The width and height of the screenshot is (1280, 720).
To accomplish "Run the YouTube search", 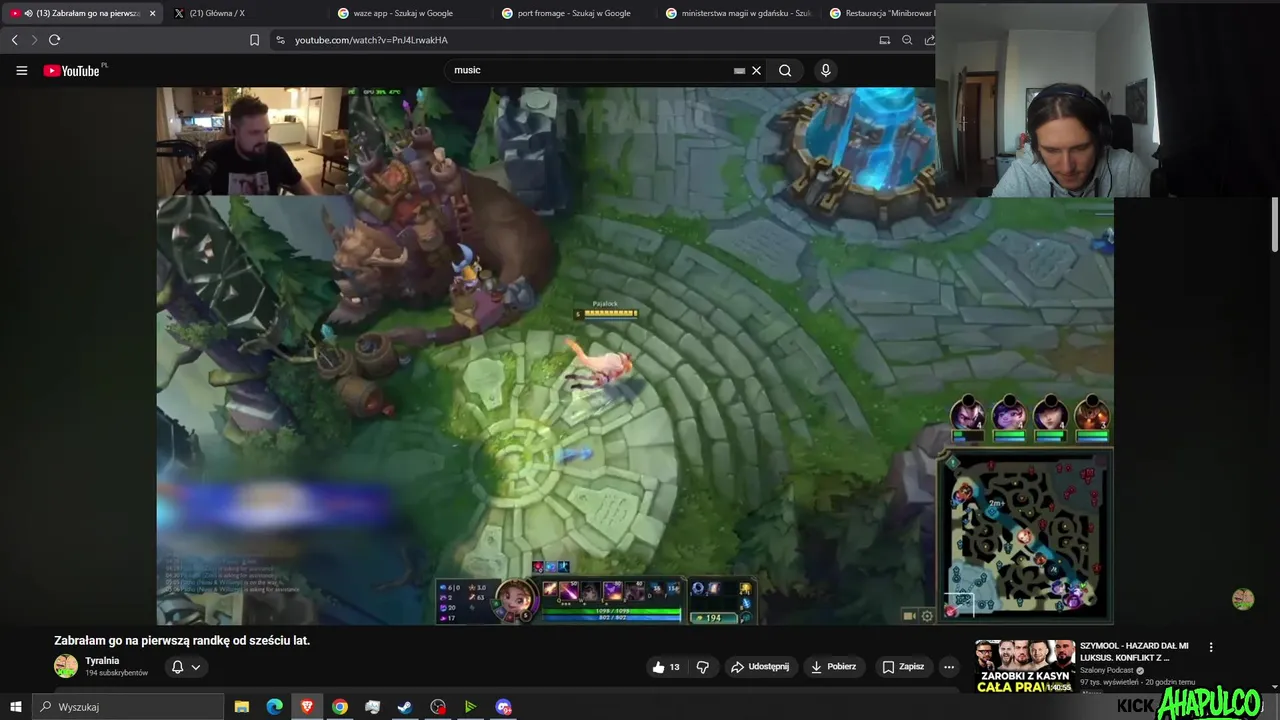I will coord(785,70).
